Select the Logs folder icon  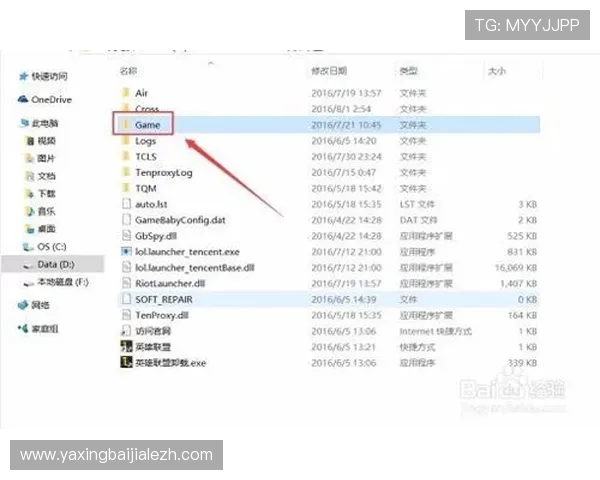click(x=126, y=140)
